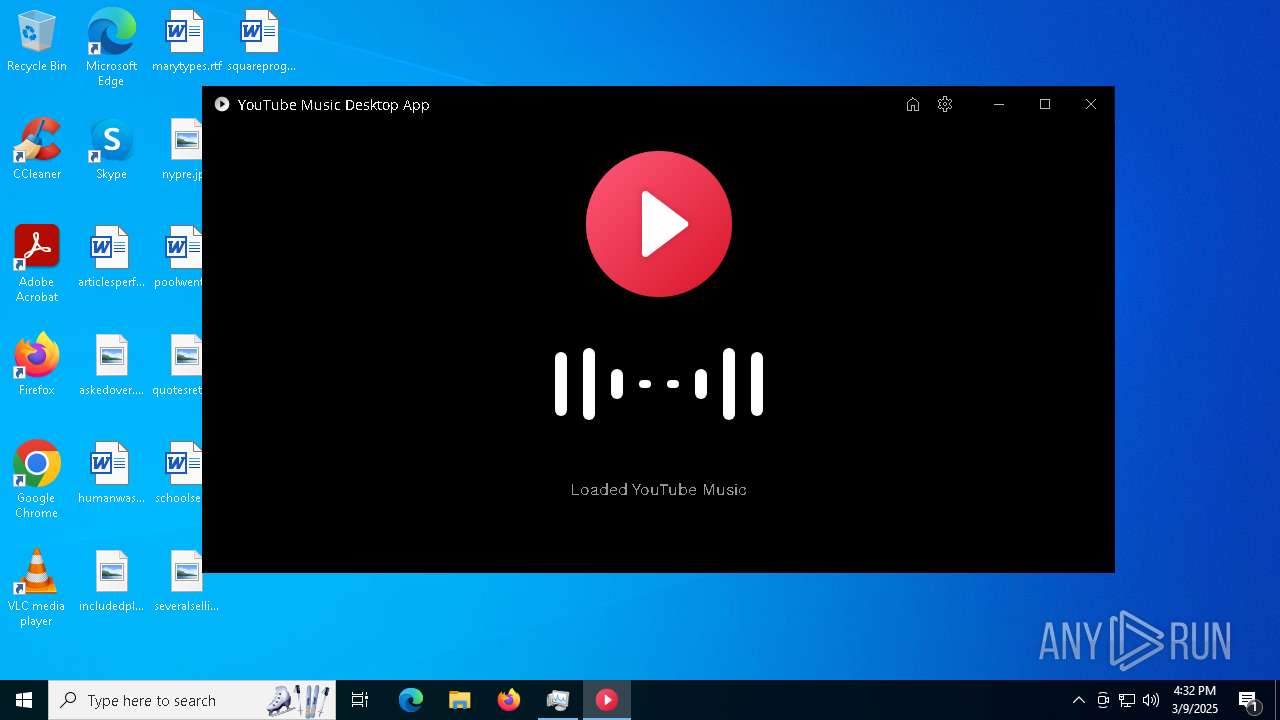1280x720 pixels.
Task: Select the includedpl... image file
Action: click(x=111, y=582)
